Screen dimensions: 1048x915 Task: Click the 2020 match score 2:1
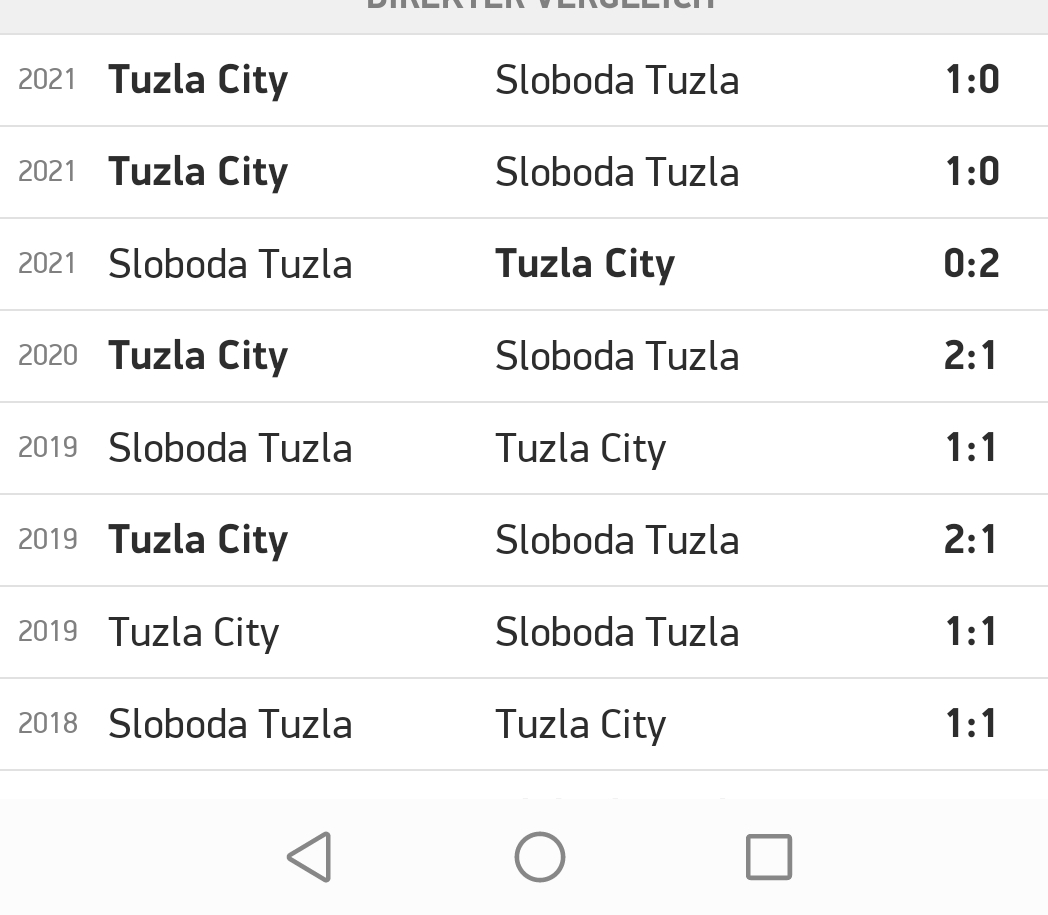pyautogui.click(x=970, y=356)
